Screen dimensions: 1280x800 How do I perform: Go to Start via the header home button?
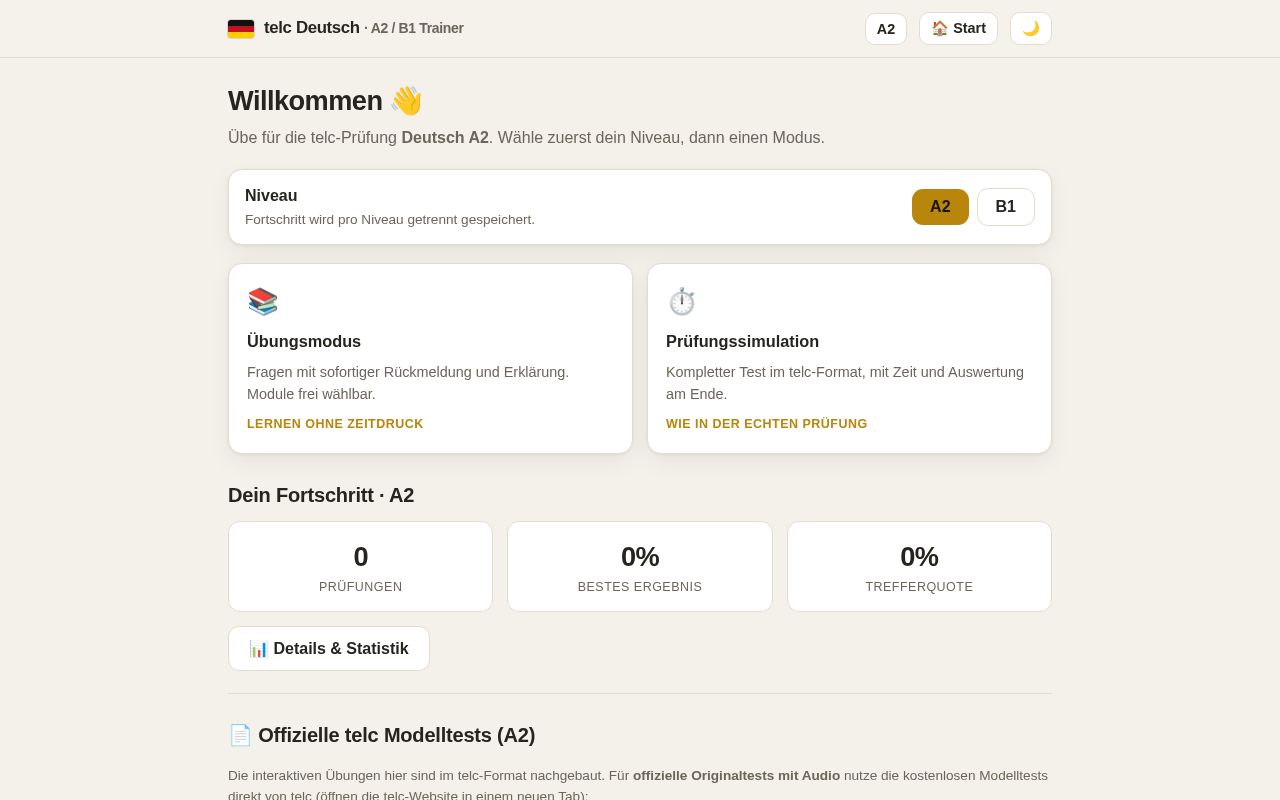pos(958,29)
